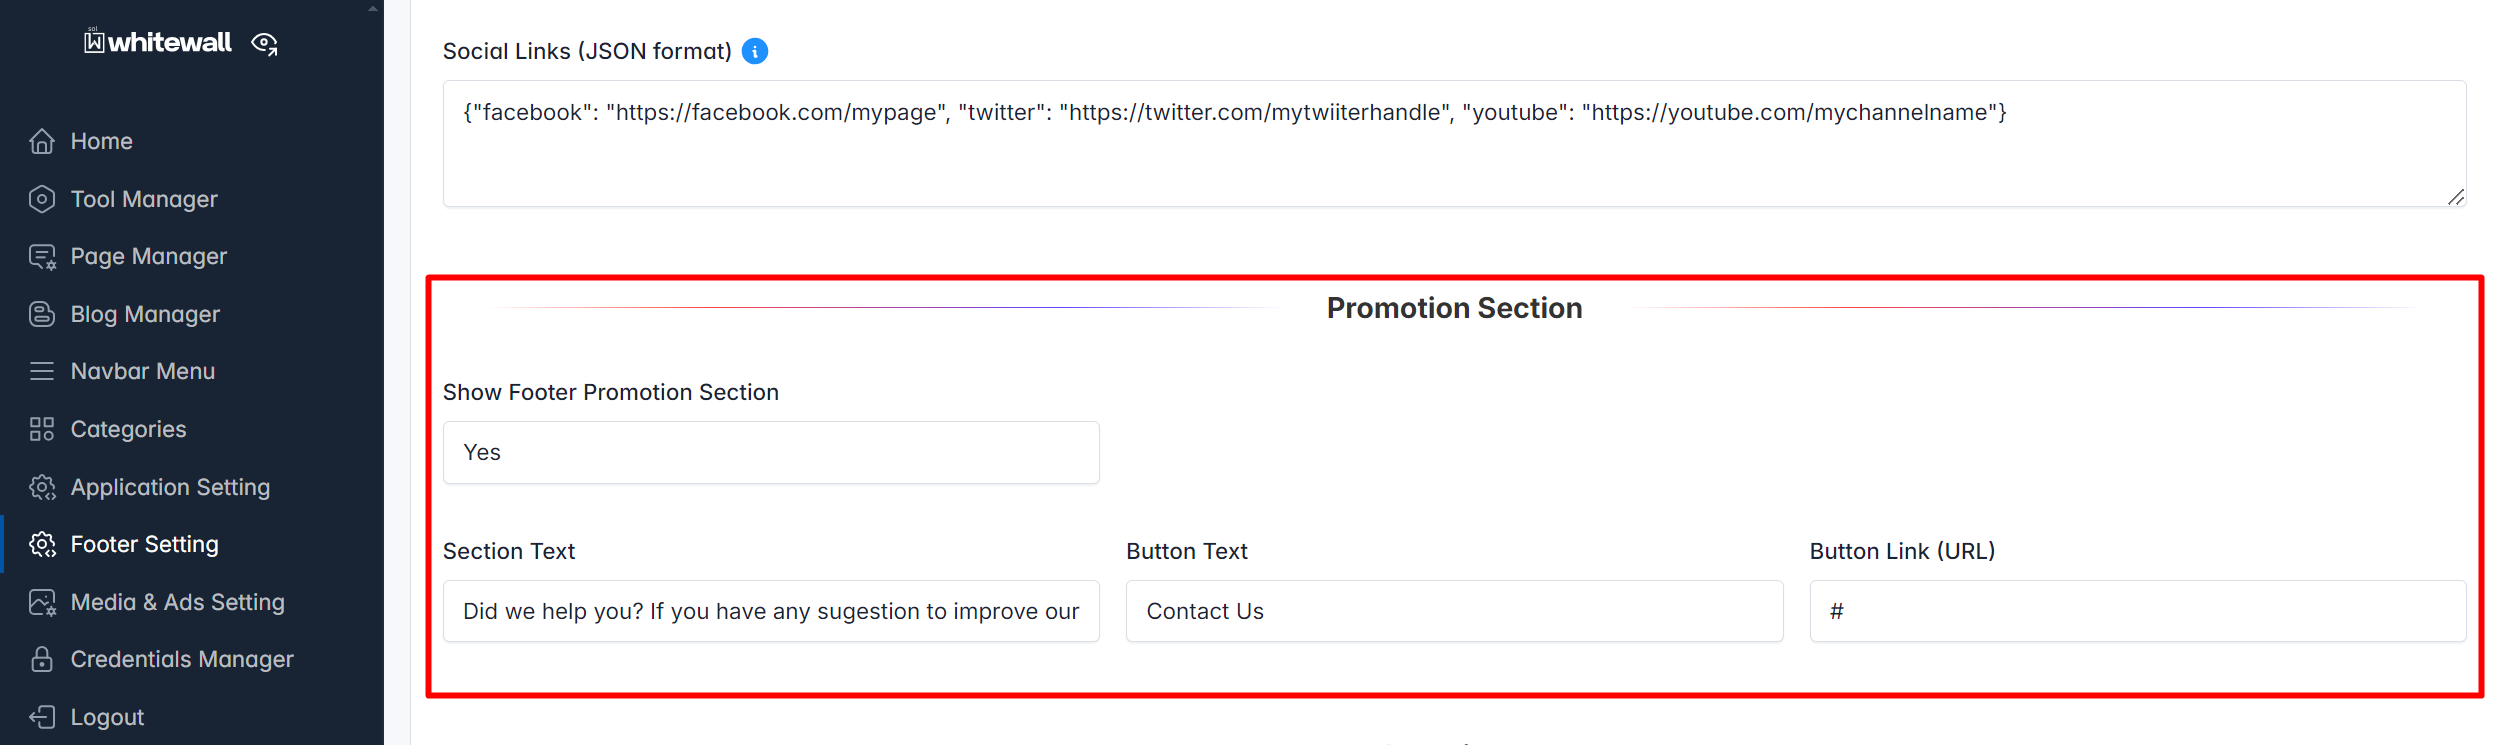Open the Show Footer Promotion Section dropdown
Image resolution: width=2499 pixels, height=745 pixels.
click(x=771, y=453)
